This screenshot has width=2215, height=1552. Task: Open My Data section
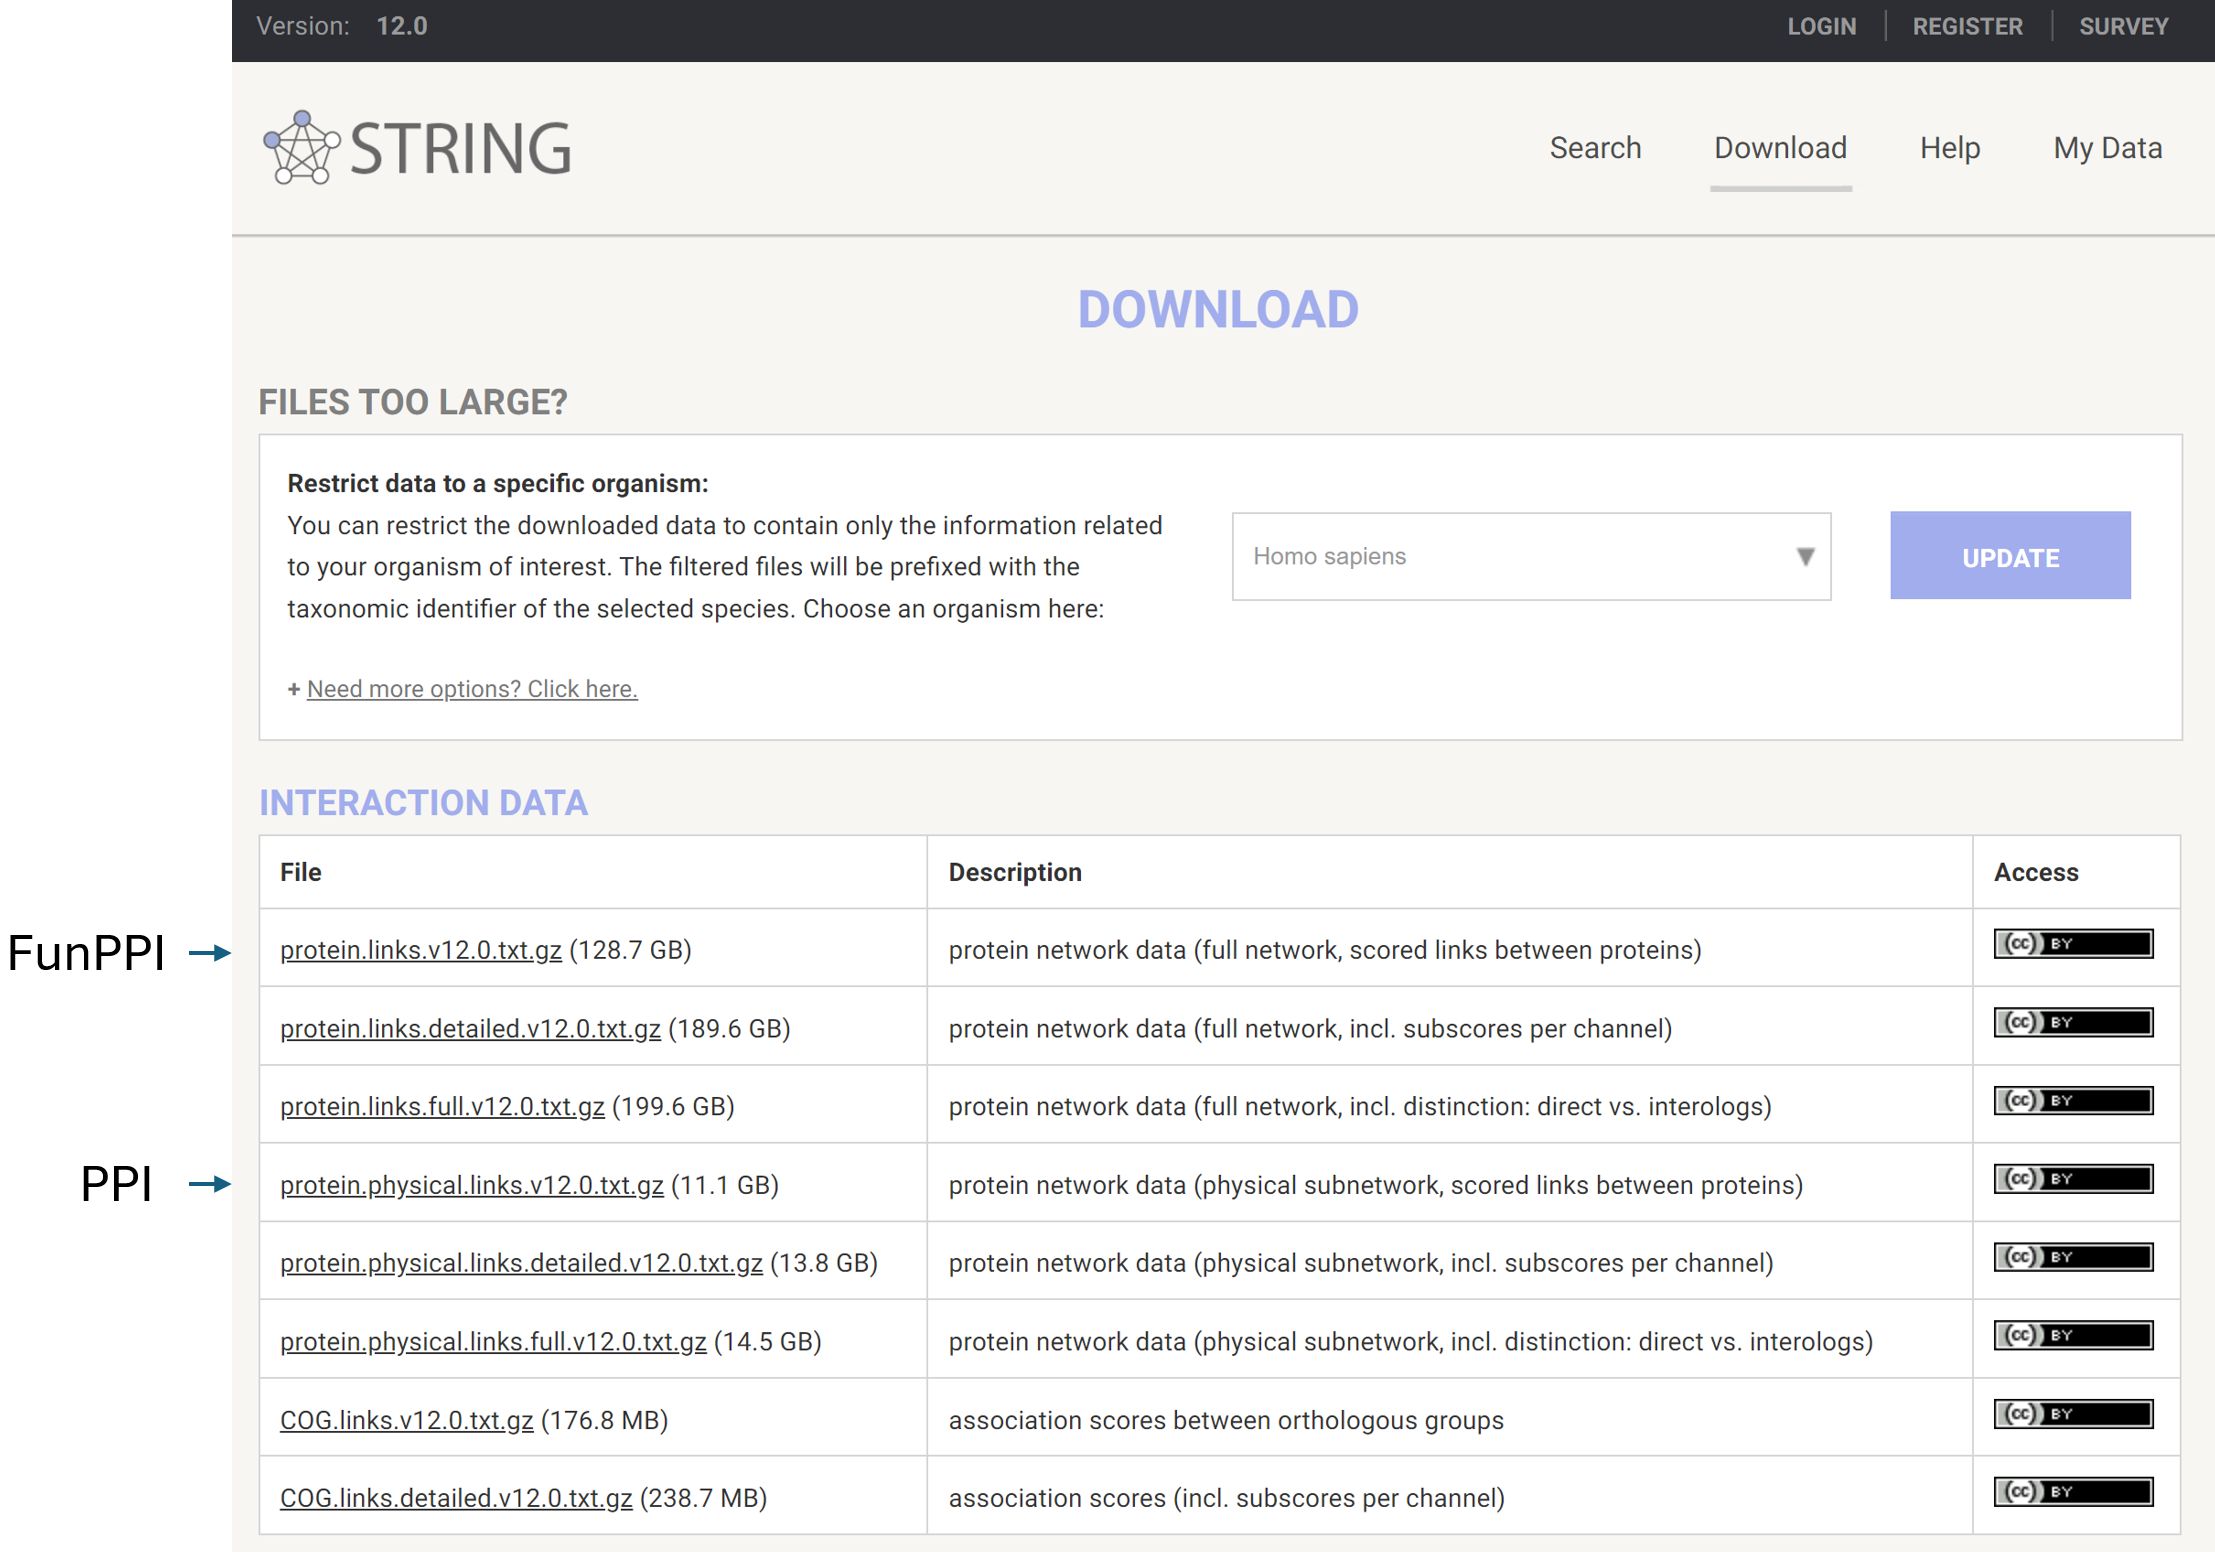tap(2107, 148)
